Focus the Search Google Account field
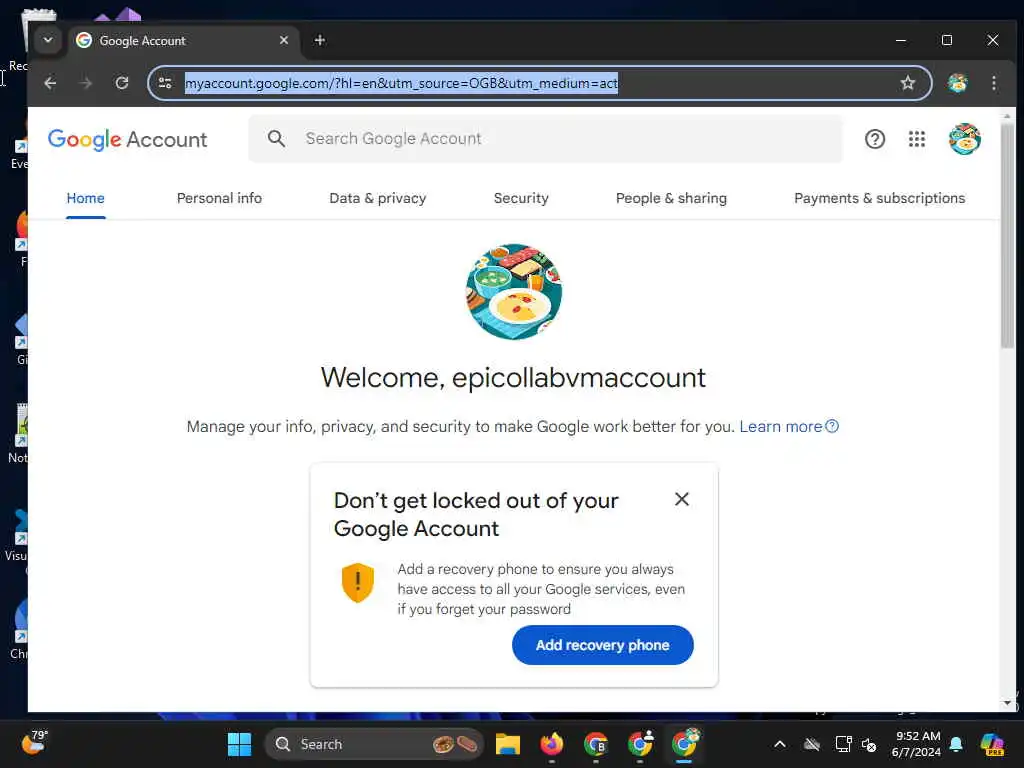1024x768 pixels. [x=545, y=138]
